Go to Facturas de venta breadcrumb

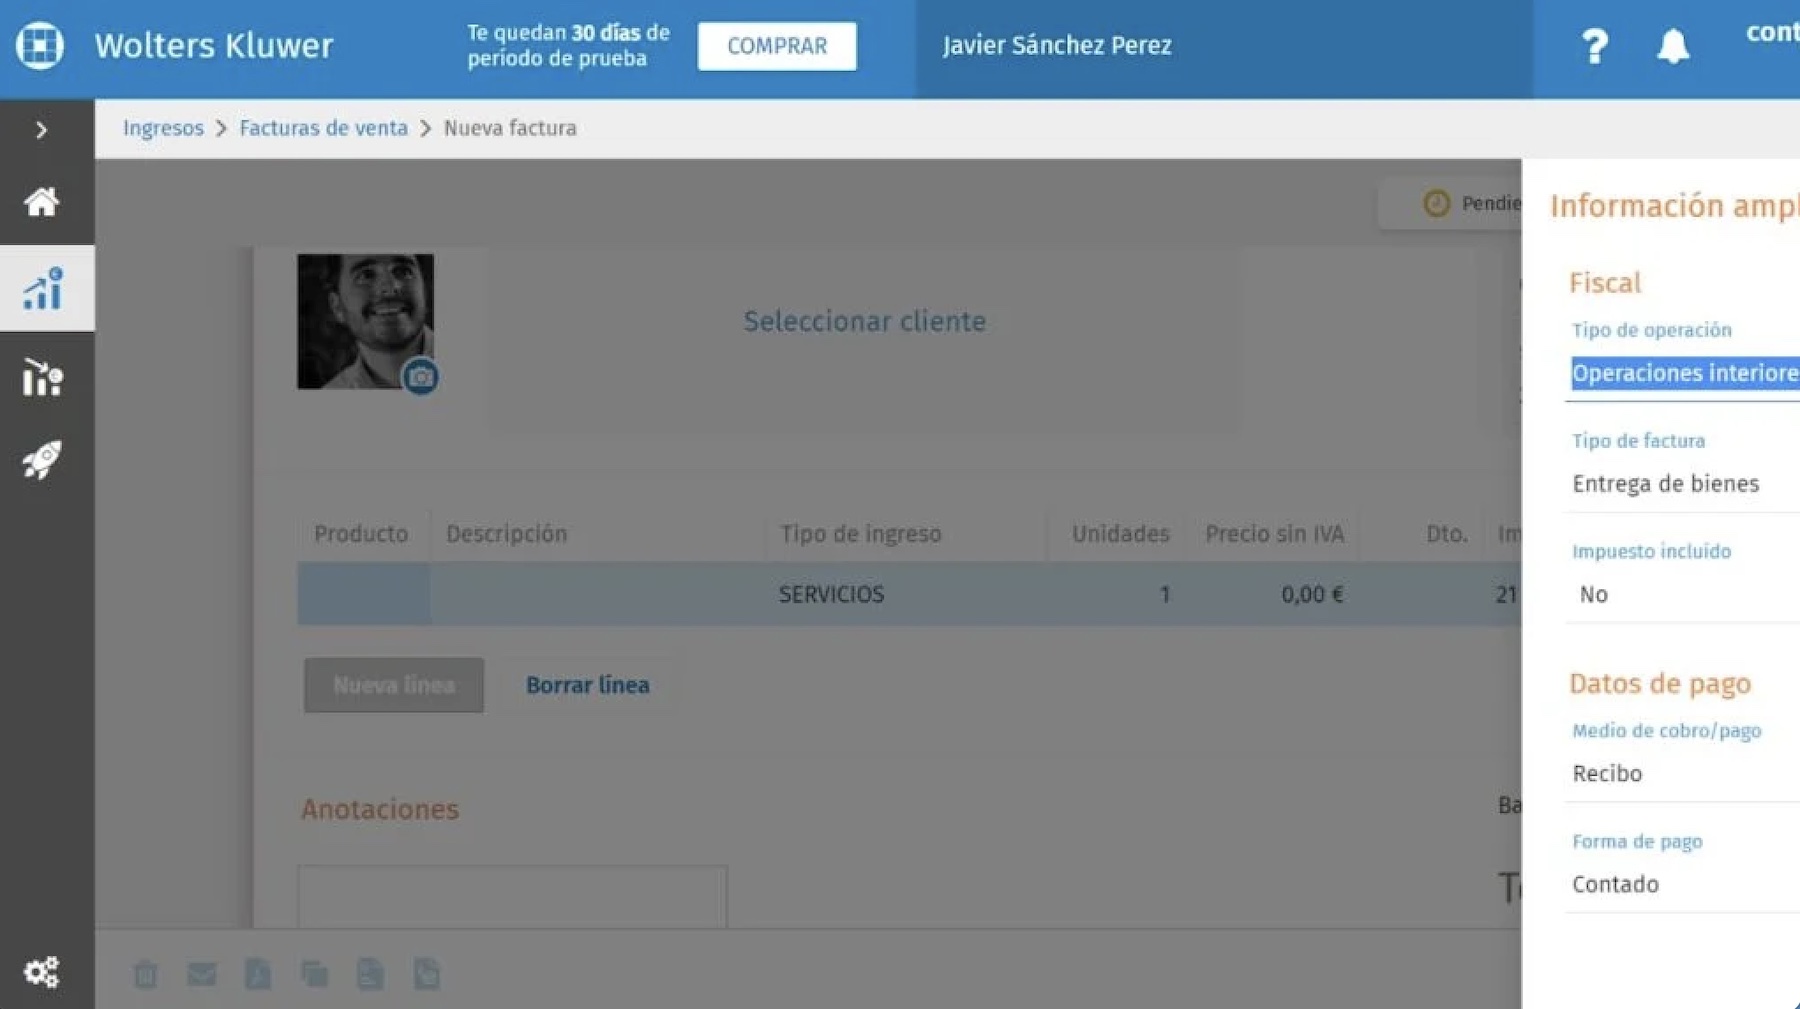coord(323,128)
